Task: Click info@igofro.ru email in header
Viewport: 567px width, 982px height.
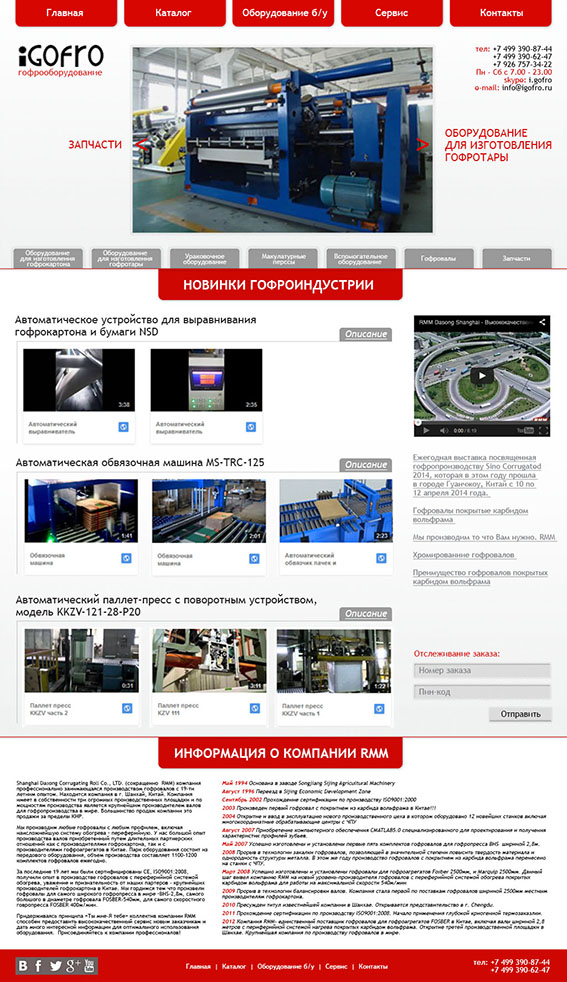Action: point(527,88)
